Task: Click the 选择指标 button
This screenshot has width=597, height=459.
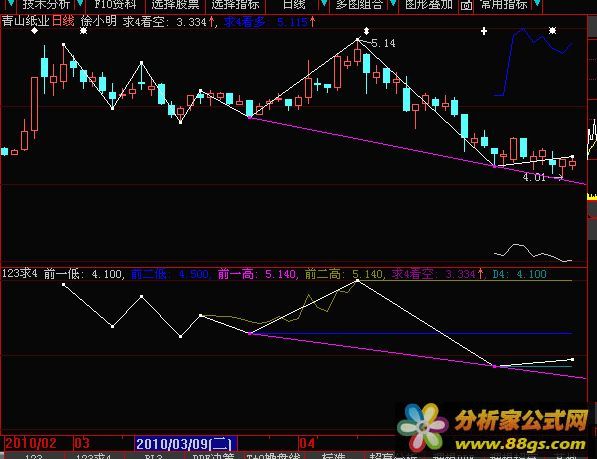Action: tap(235, 5)
